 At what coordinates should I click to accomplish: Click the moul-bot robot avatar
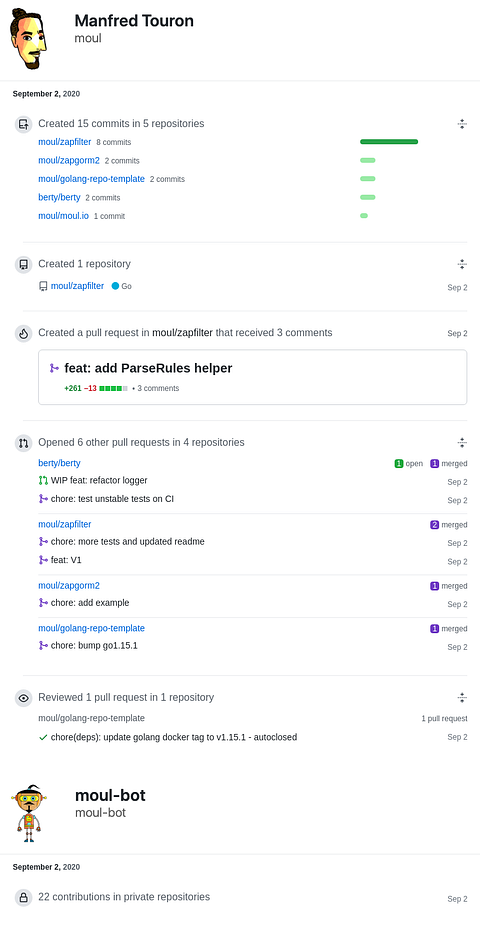tap(29, 813)
